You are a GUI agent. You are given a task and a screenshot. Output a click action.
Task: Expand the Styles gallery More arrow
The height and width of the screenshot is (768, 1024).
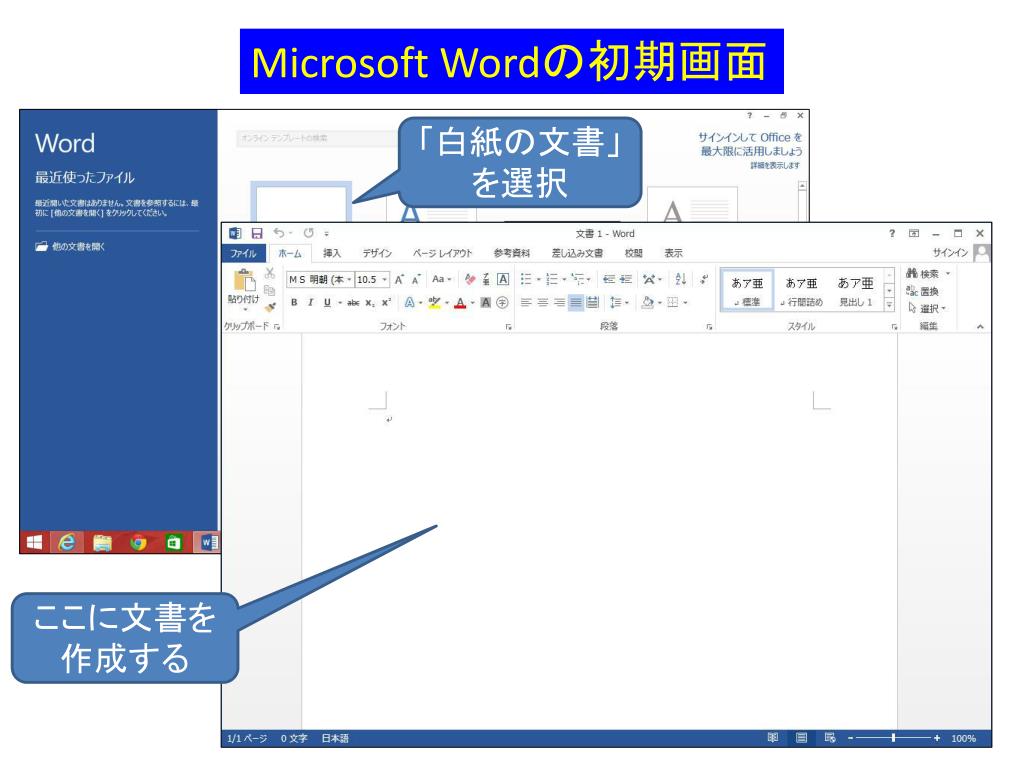[889, 304]
